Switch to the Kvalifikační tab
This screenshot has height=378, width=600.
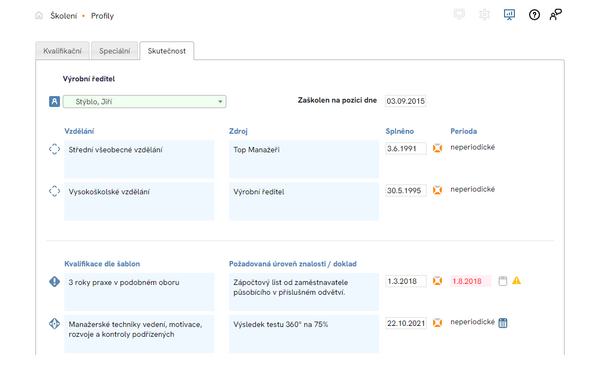(x=62, y=51)
